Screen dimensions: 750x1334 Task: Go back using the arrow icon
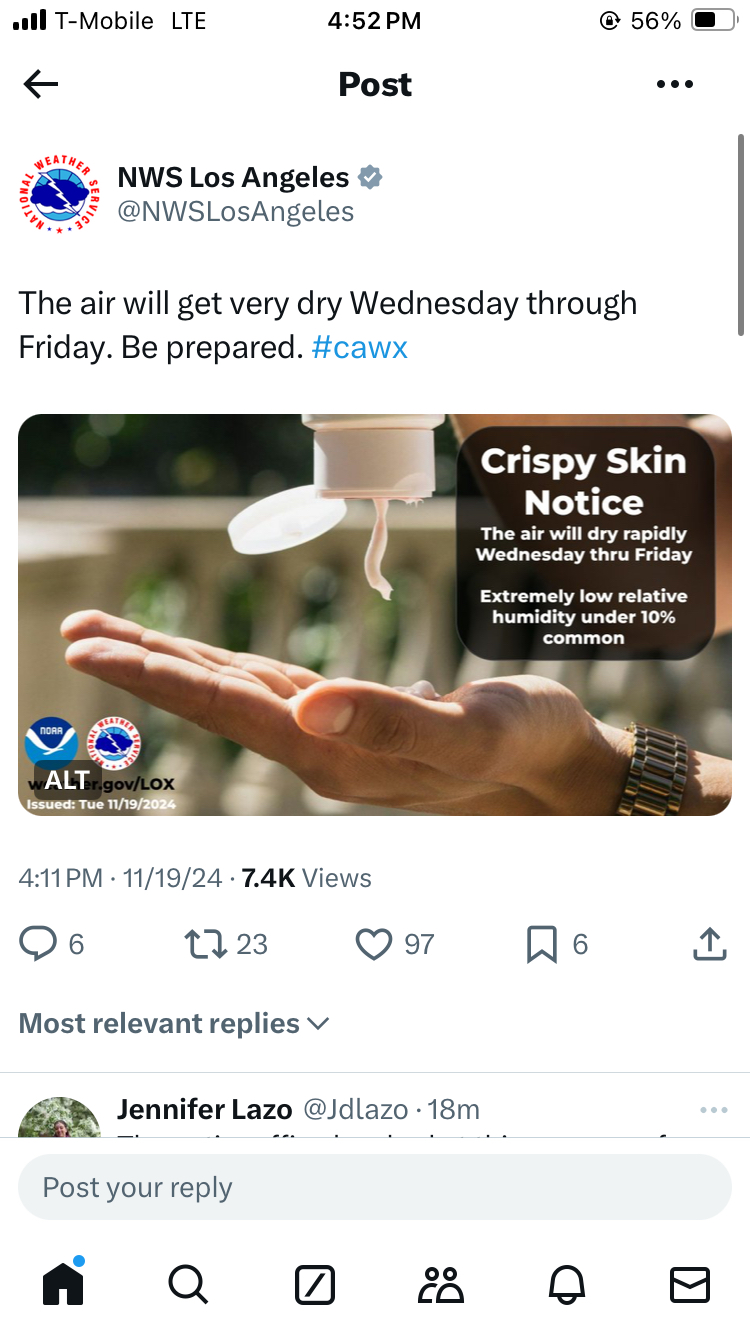click(x=41, y=85)
